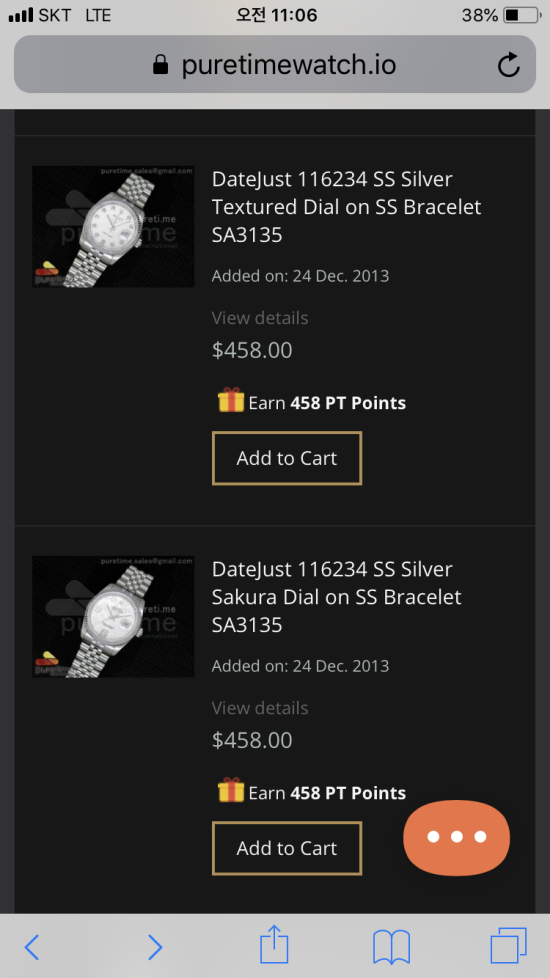Open the bookmarks book icon
Viewport: 550px width, 978px height.
[x=391, y=947]
